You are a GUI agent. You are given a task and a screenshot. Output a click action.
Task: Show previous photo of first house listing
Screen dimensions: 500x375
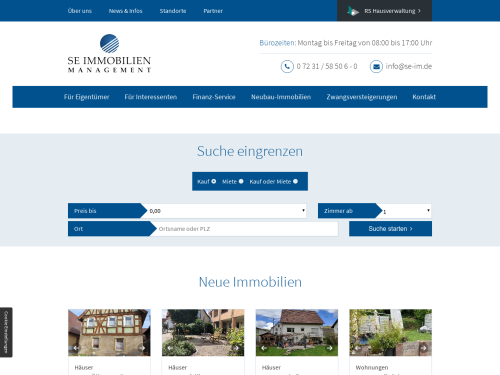(x=76, y=348)
